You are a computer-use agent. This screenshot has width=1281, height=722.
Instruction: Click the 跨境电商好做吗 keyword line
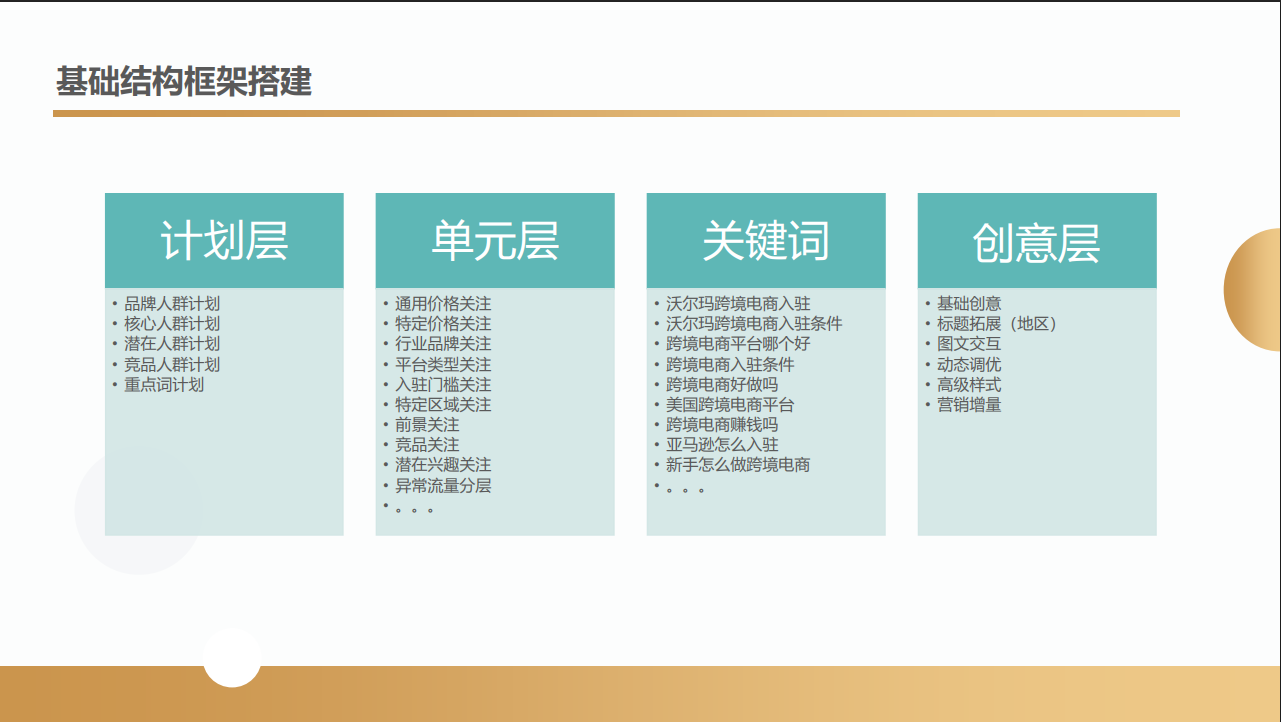pyautogui.click(x=722, y=385)
